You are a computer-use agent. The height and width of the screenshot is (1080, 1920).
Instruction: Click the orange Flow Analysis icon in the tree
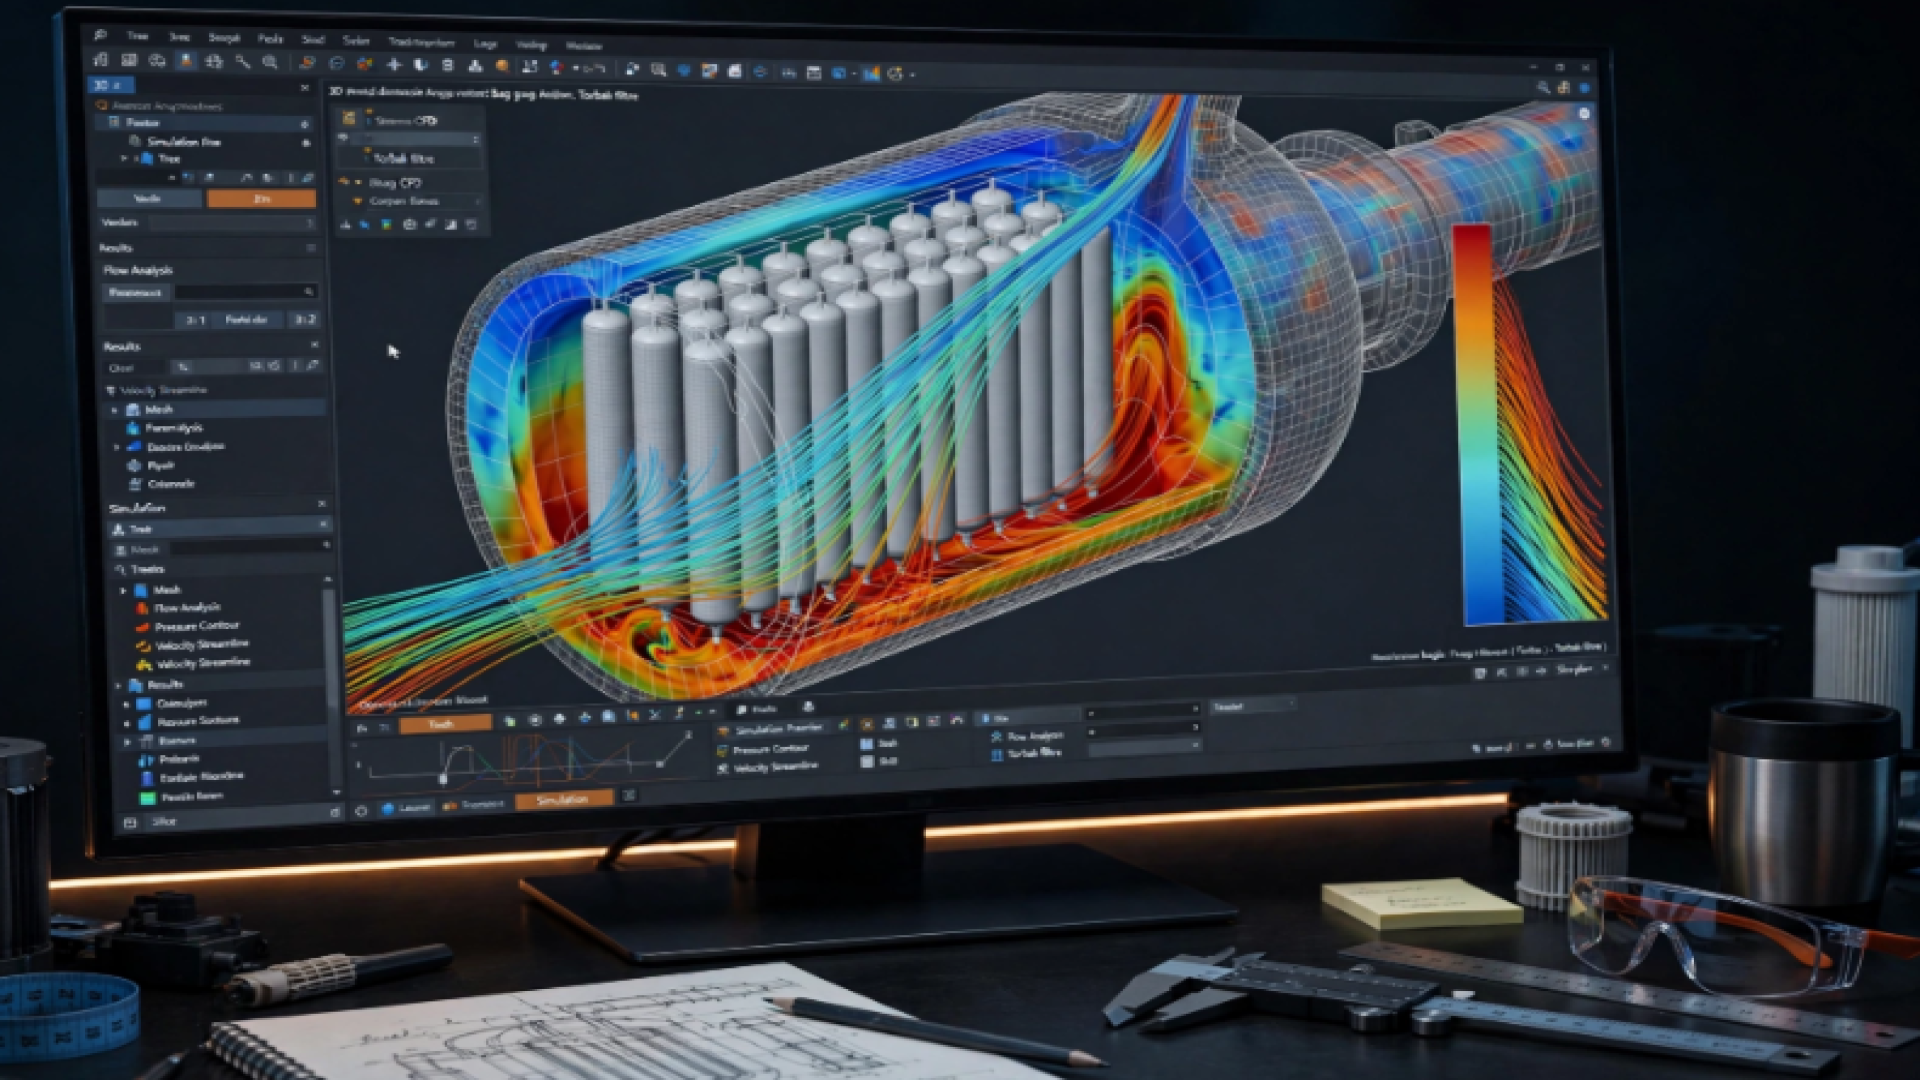click(142, 608)
